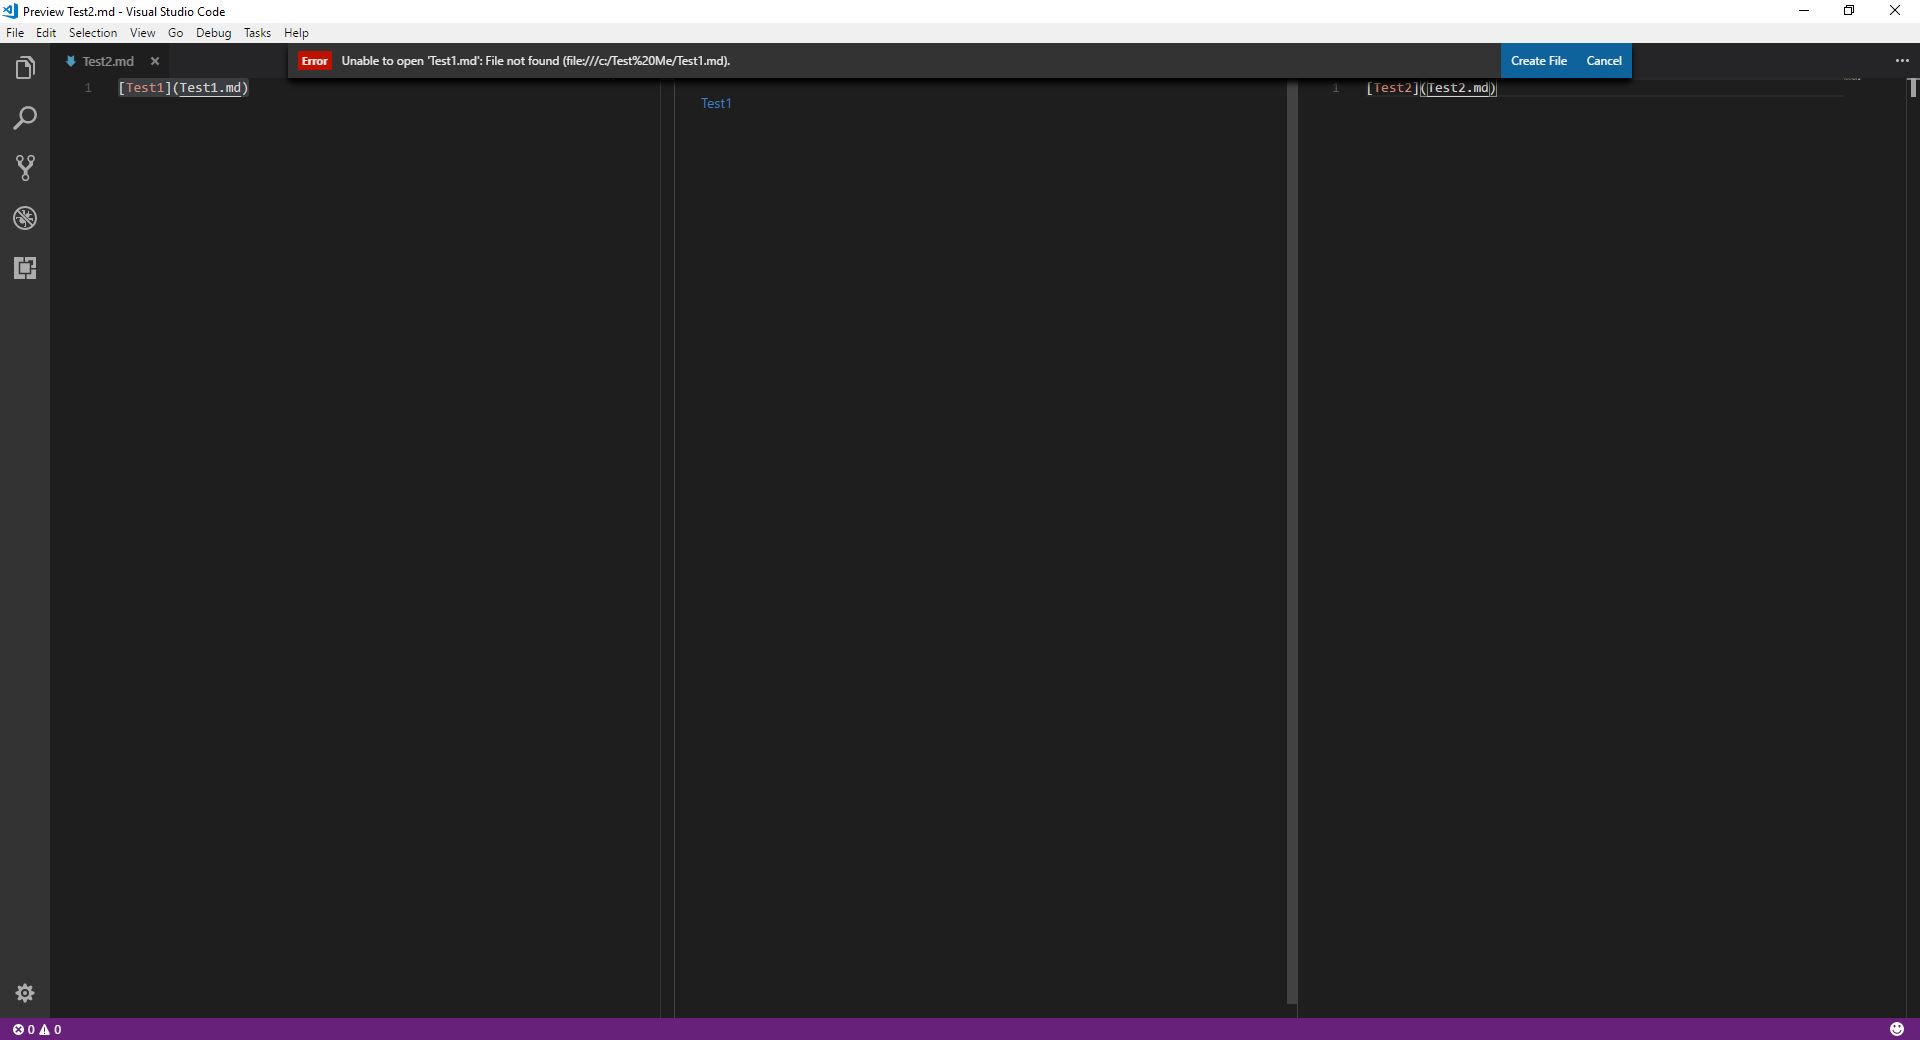Image resolution: width=1920 pixels, height=1040 pixels.
Task: Click Cancel in the error notification
Action: (x=1604, y=60)
